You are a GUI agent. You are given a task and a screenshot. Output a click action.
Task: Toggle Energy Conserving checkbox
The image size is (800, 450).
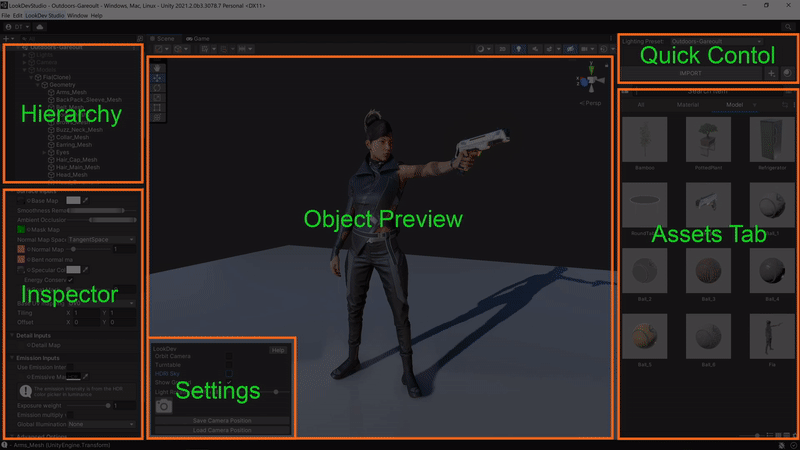[70, 280]
